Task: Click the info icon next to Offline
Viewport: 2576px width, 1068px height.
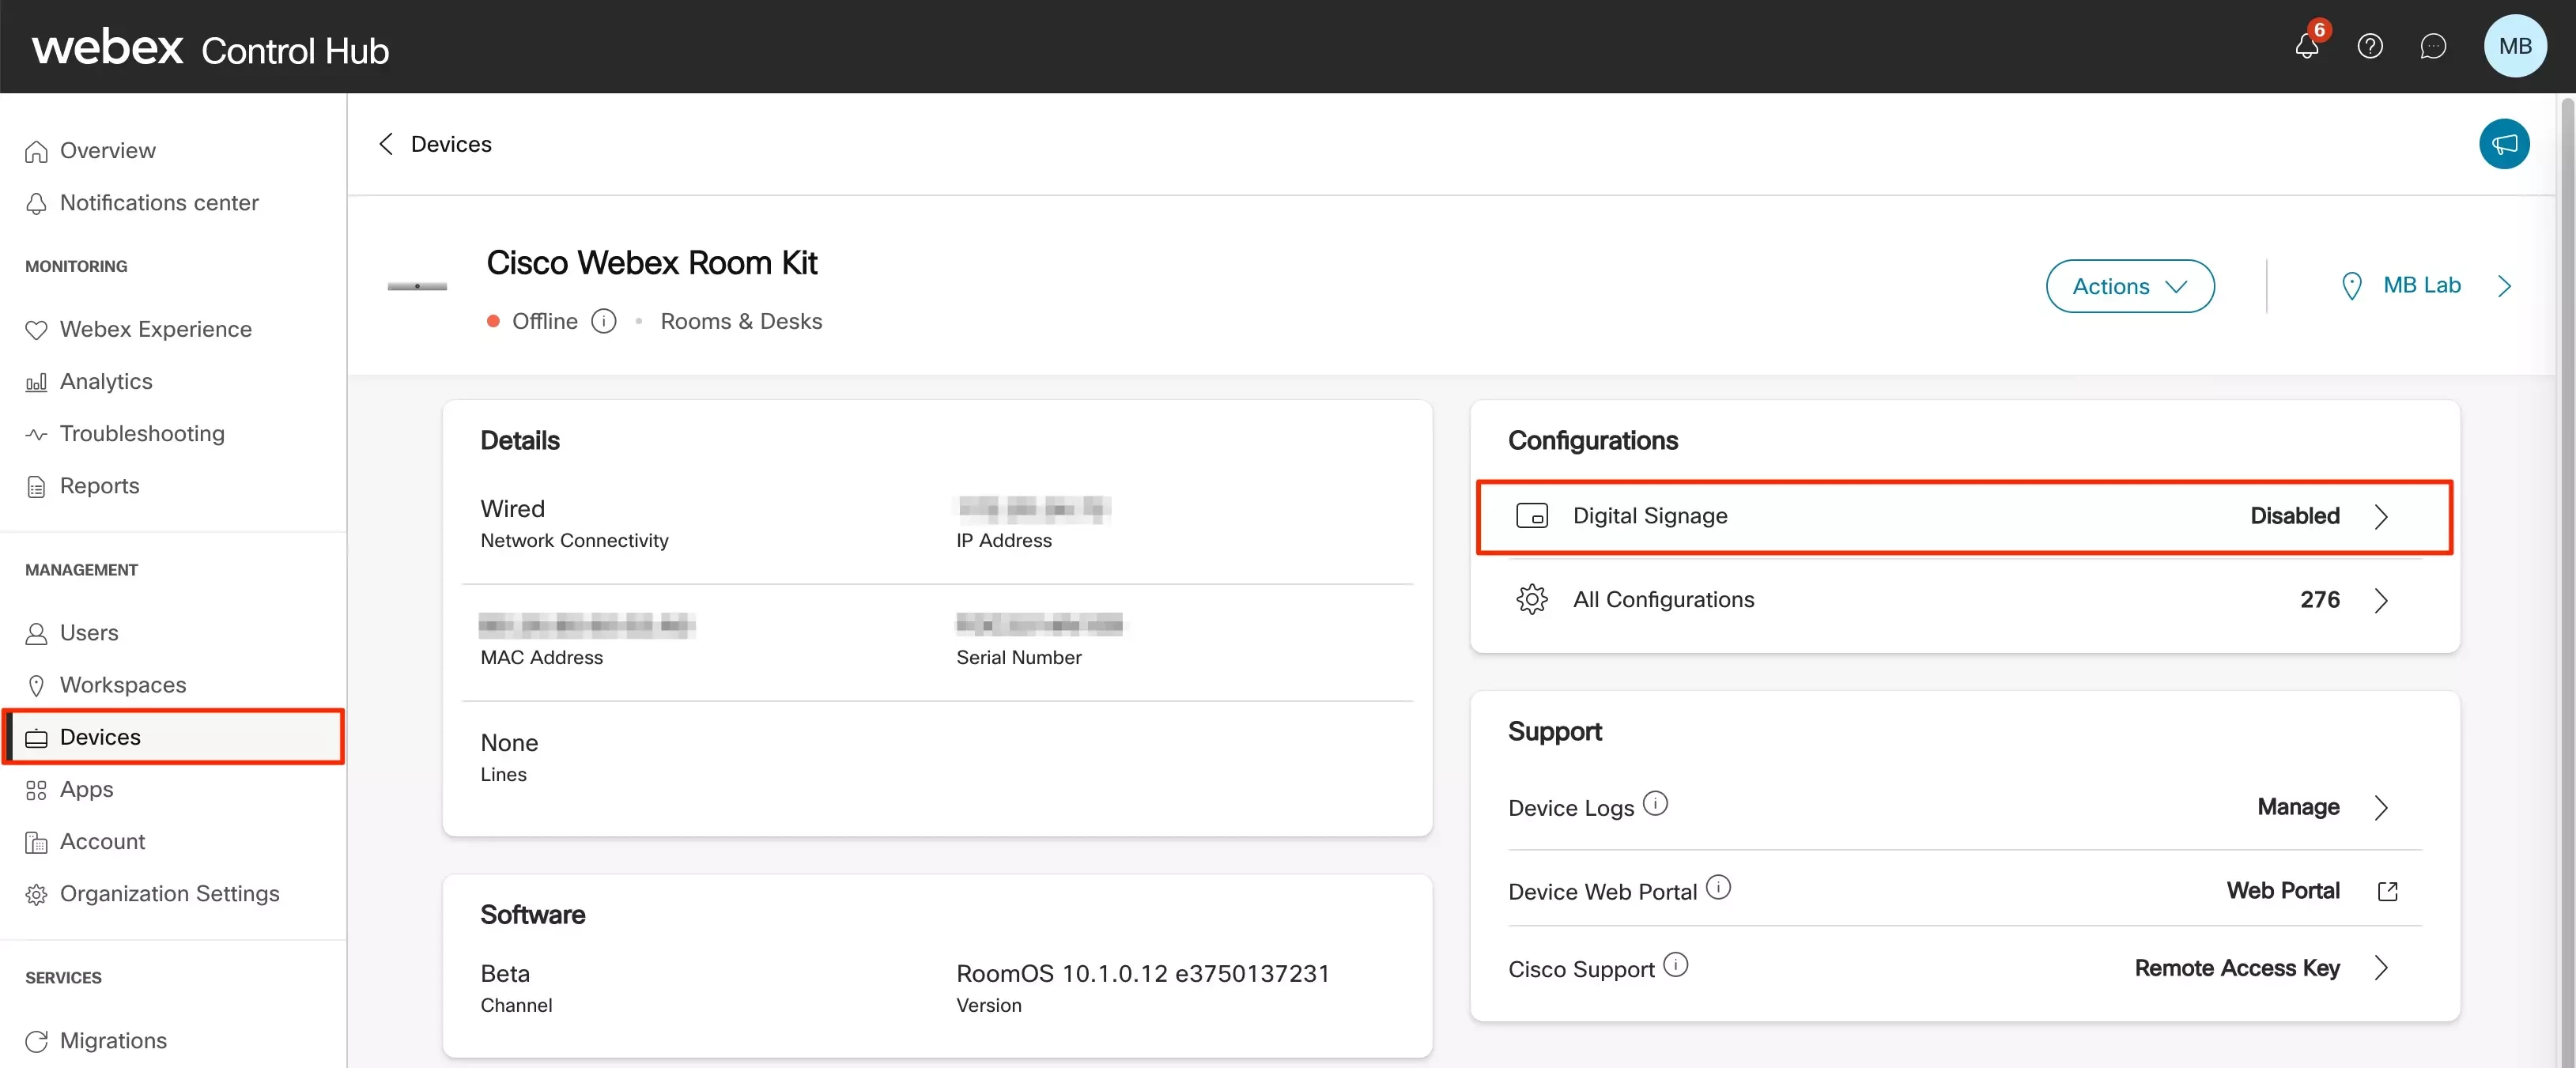Action: [x=603, y=321]
